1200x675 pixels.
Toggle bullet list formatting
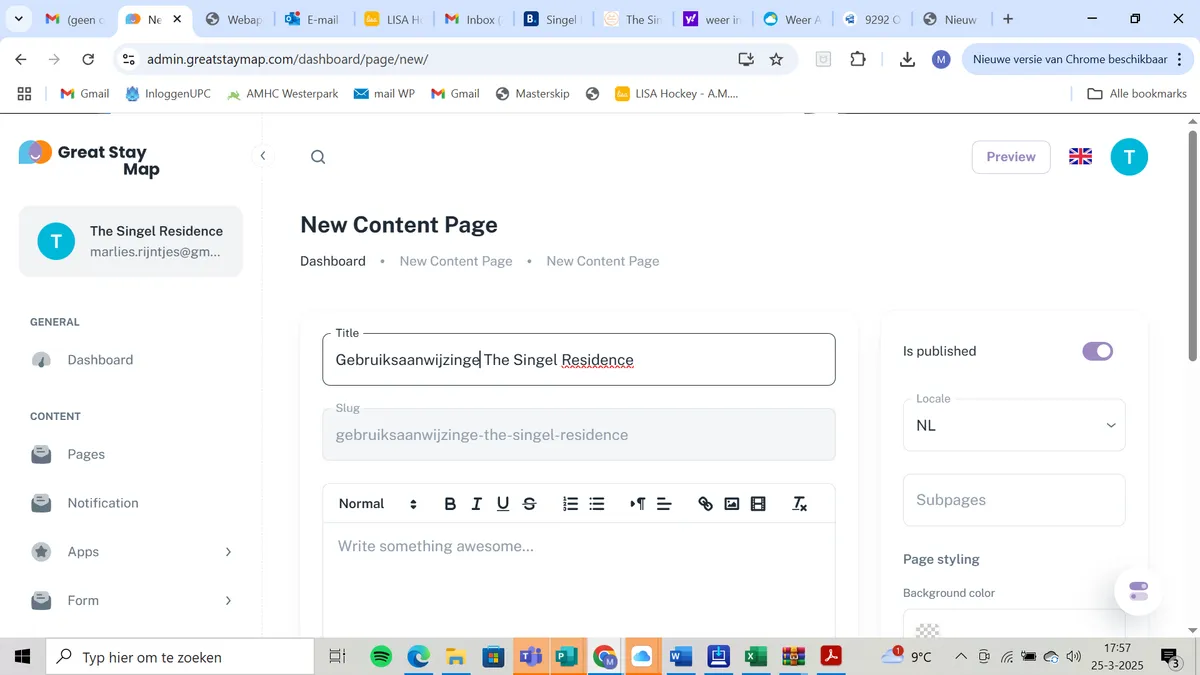[597, 504]
